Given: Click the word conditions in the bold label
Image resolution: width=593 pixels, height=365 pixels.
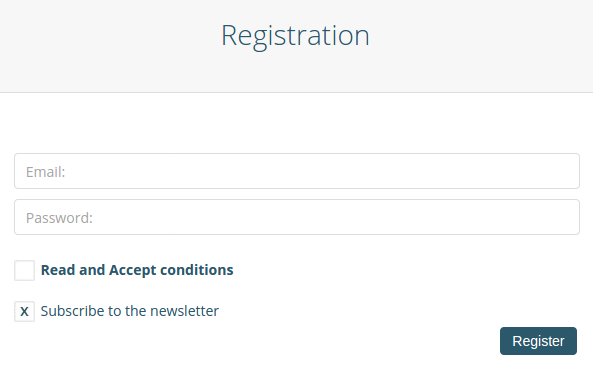Looking at the screenshot, I should pyautogui.click(x=197, y=270).
